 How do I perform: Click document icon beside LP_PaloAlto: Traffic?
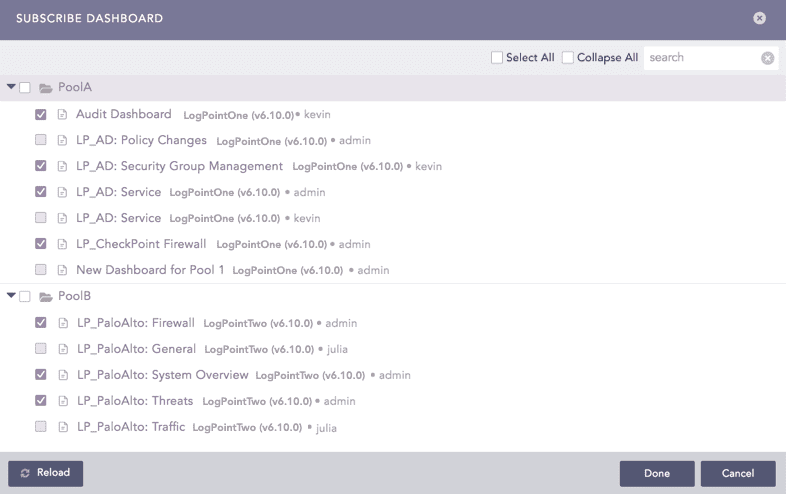(63, 428)
